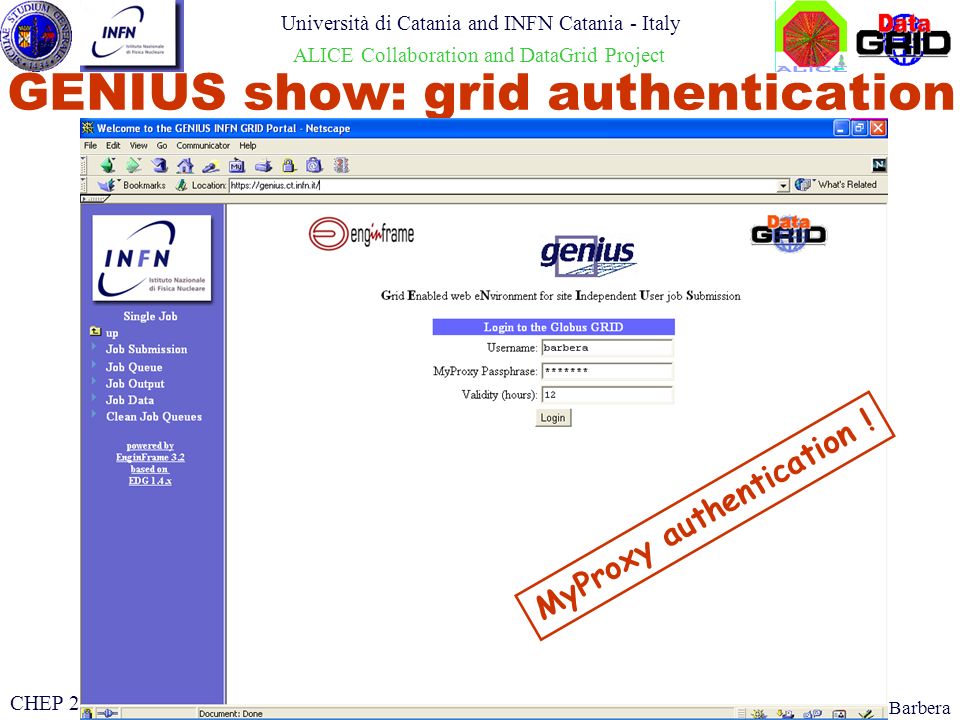Viewport: 960px width, 720px height.
Task: Open the Communicator menu
Action: tap(203, 146)
